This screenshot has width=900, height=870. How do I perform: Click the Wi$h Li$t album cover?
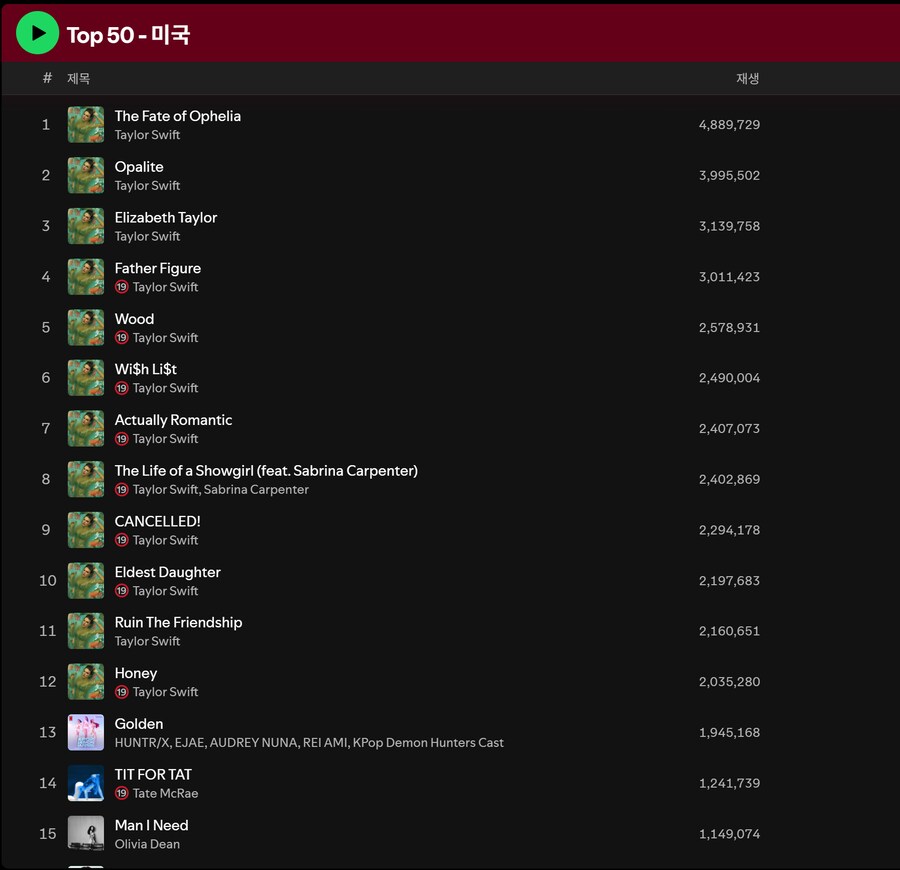[x=86, y=378]
